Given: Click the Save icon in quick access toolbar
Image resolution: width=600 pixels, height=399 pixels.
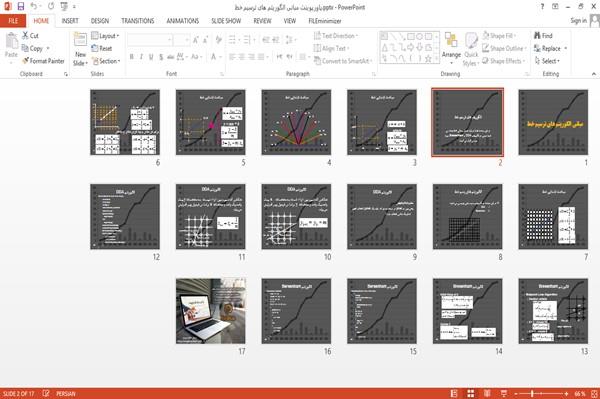Looking at the screenshot, I should click(21, 7).
